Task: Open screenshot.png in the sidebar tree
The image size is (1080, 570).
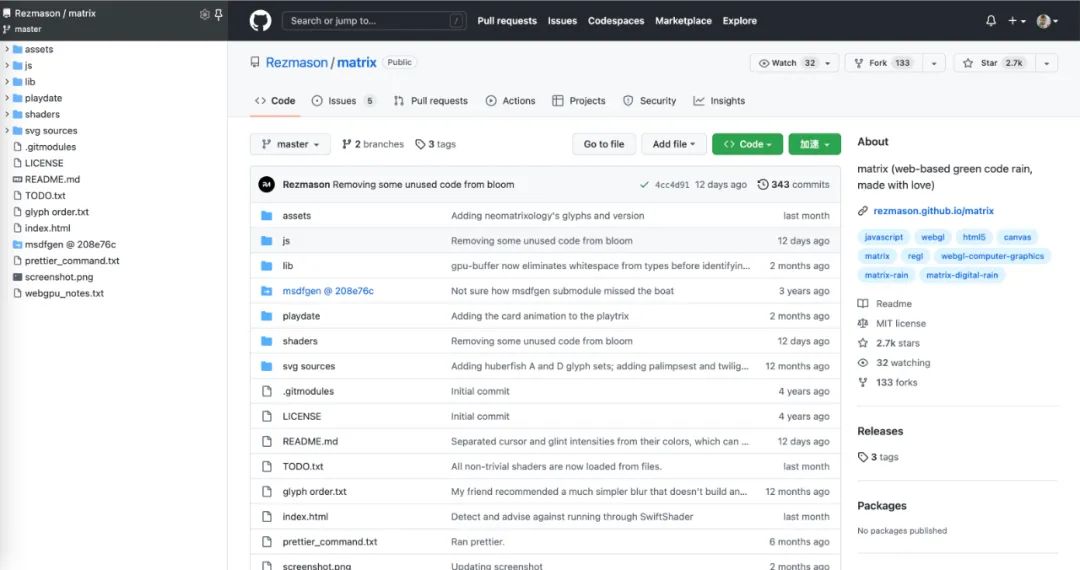Action: pos(59,277)
